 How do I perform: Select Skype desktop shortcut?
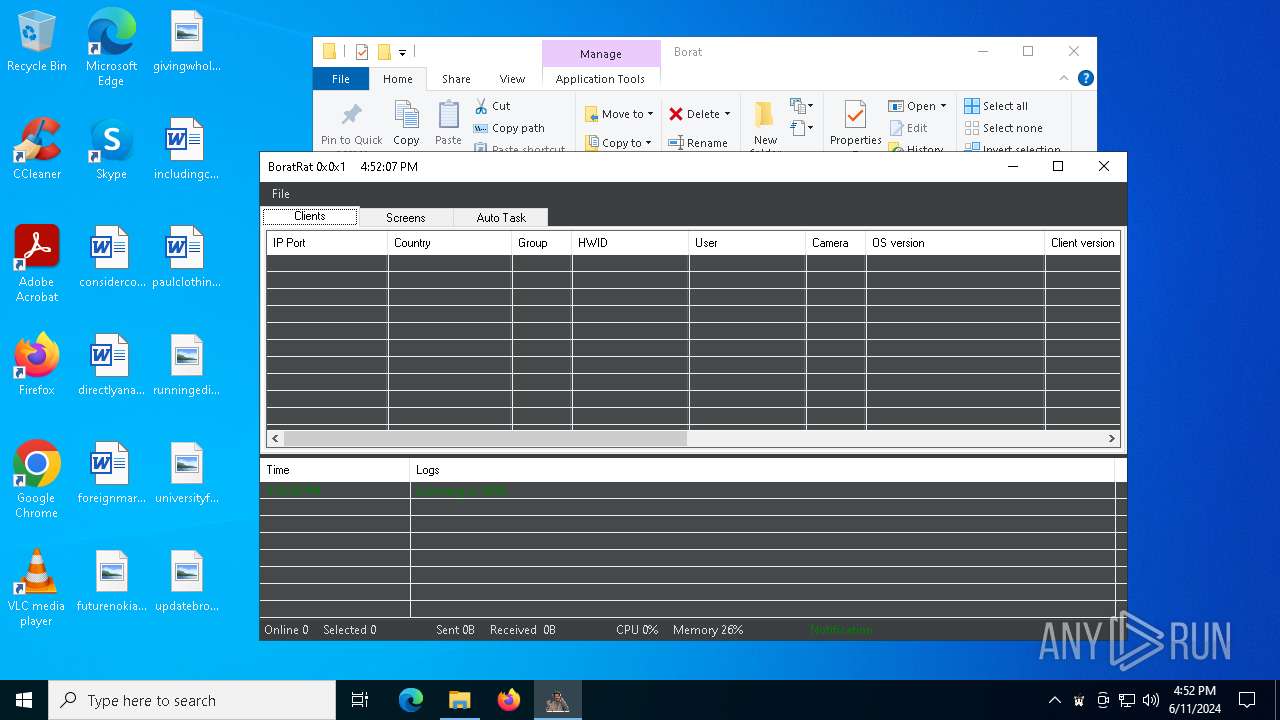111,149
